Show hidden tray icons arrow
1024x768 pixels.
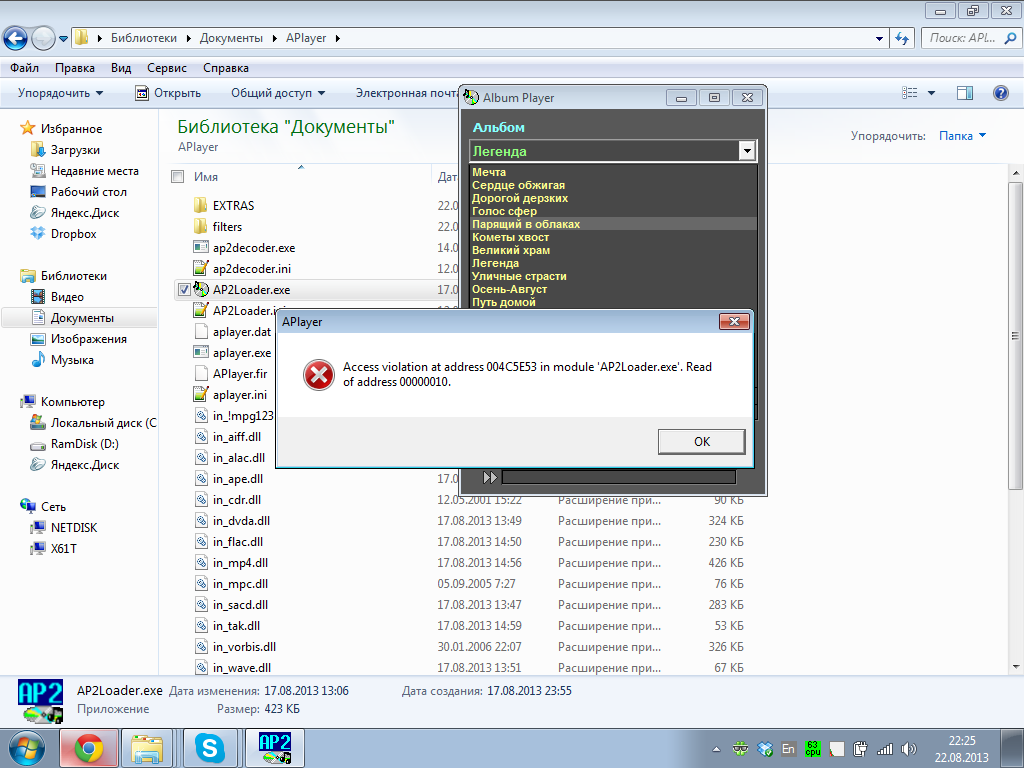pos(716,749)
